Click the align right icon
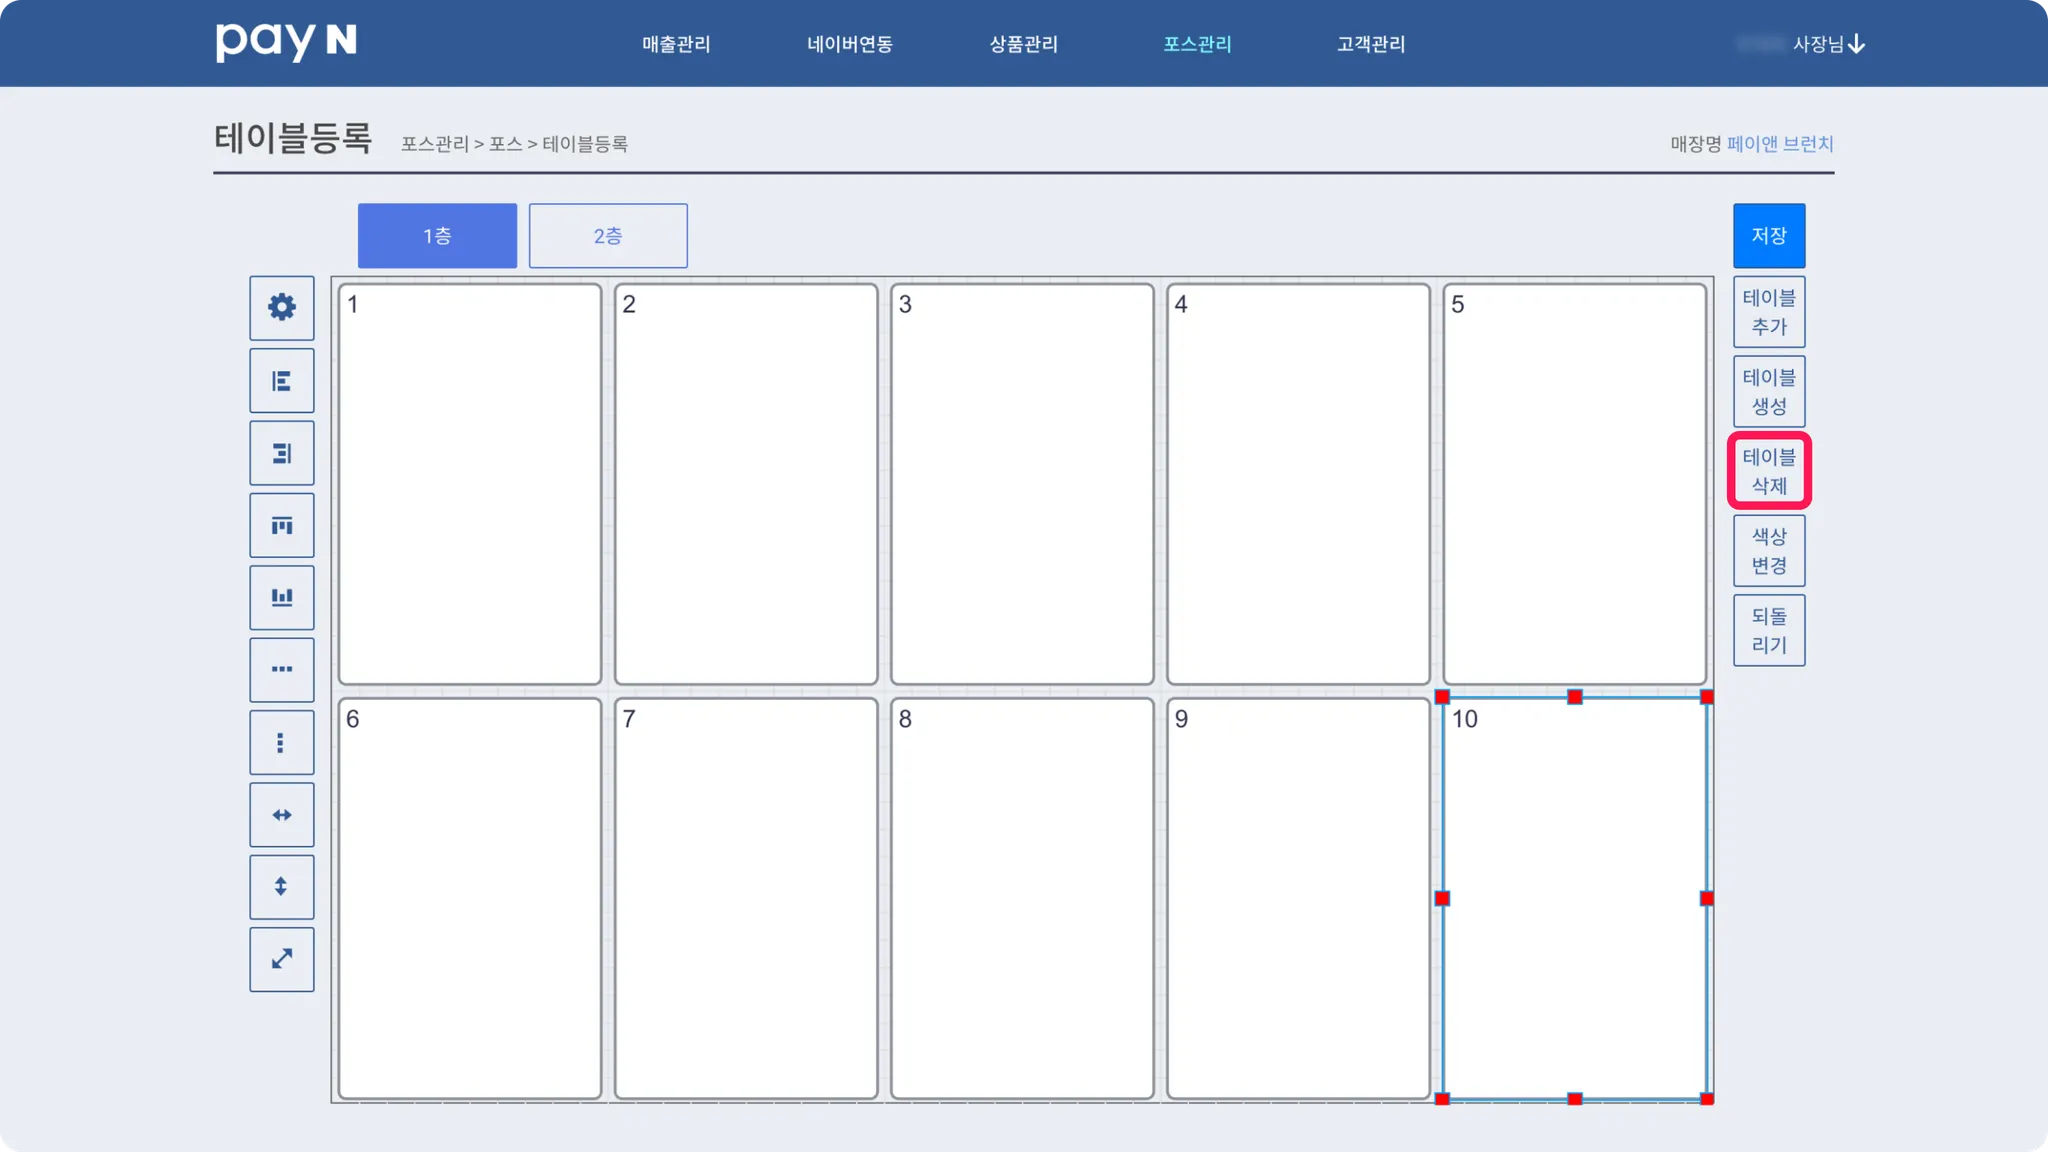 (282, 453)
